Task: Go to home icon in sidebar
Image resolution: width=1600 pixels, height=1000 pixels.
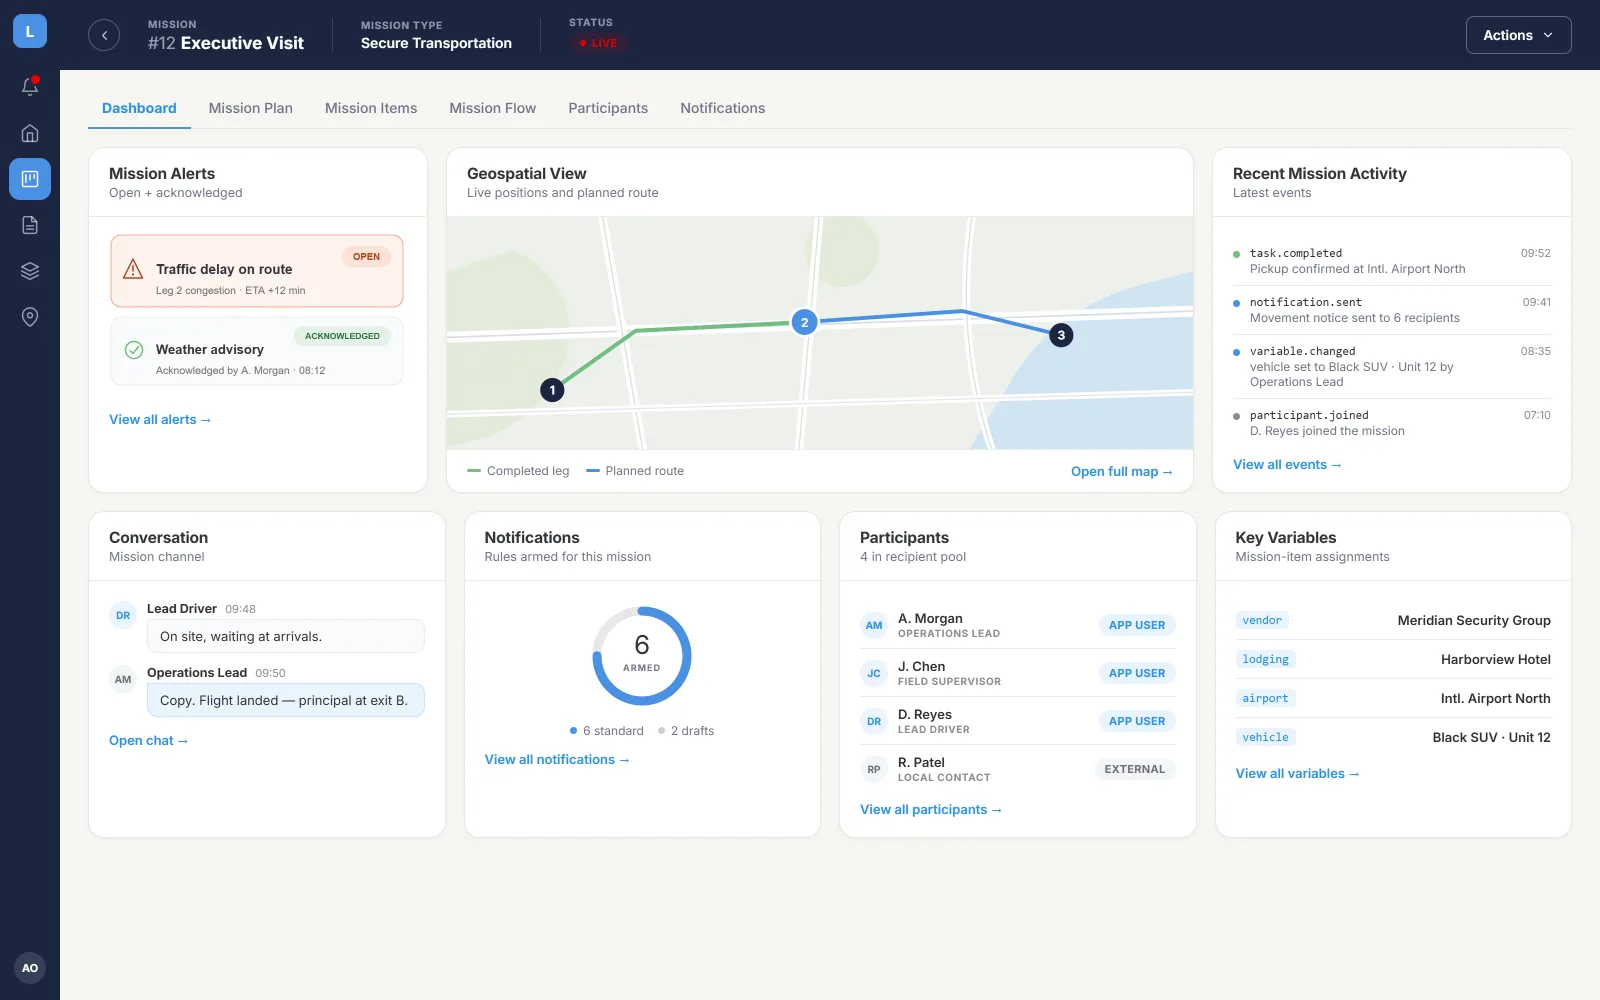Action: pyautogui.click(x=30, y=133)
